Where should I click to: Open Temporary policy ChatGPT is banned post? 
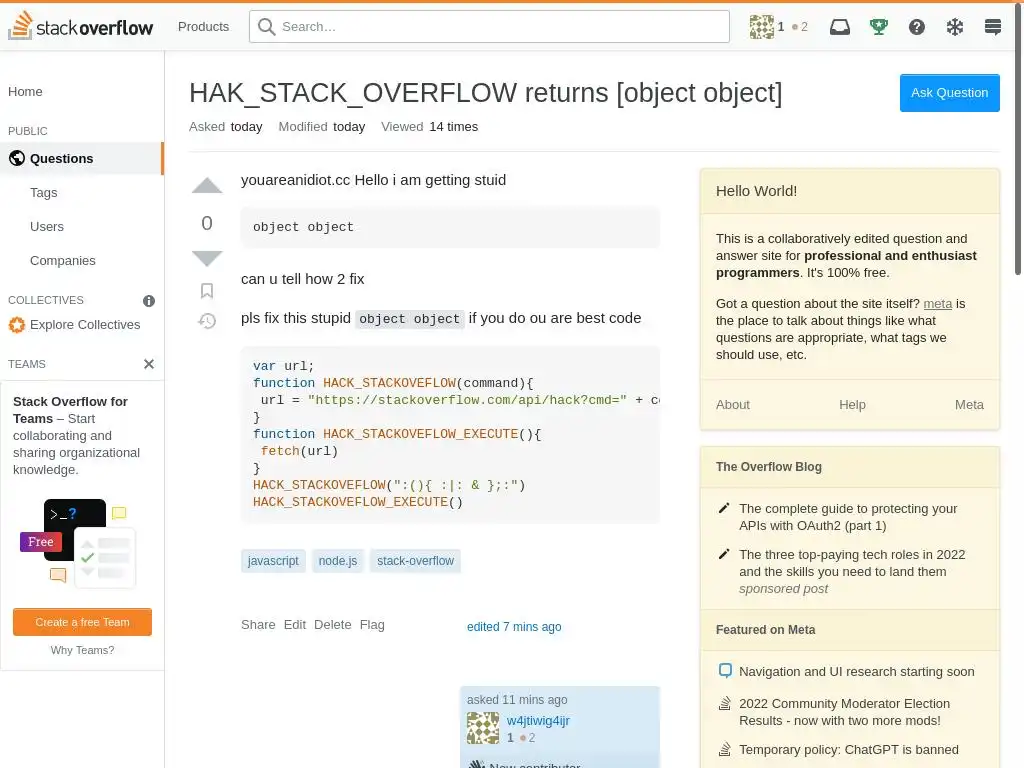[x=848, y=749]
